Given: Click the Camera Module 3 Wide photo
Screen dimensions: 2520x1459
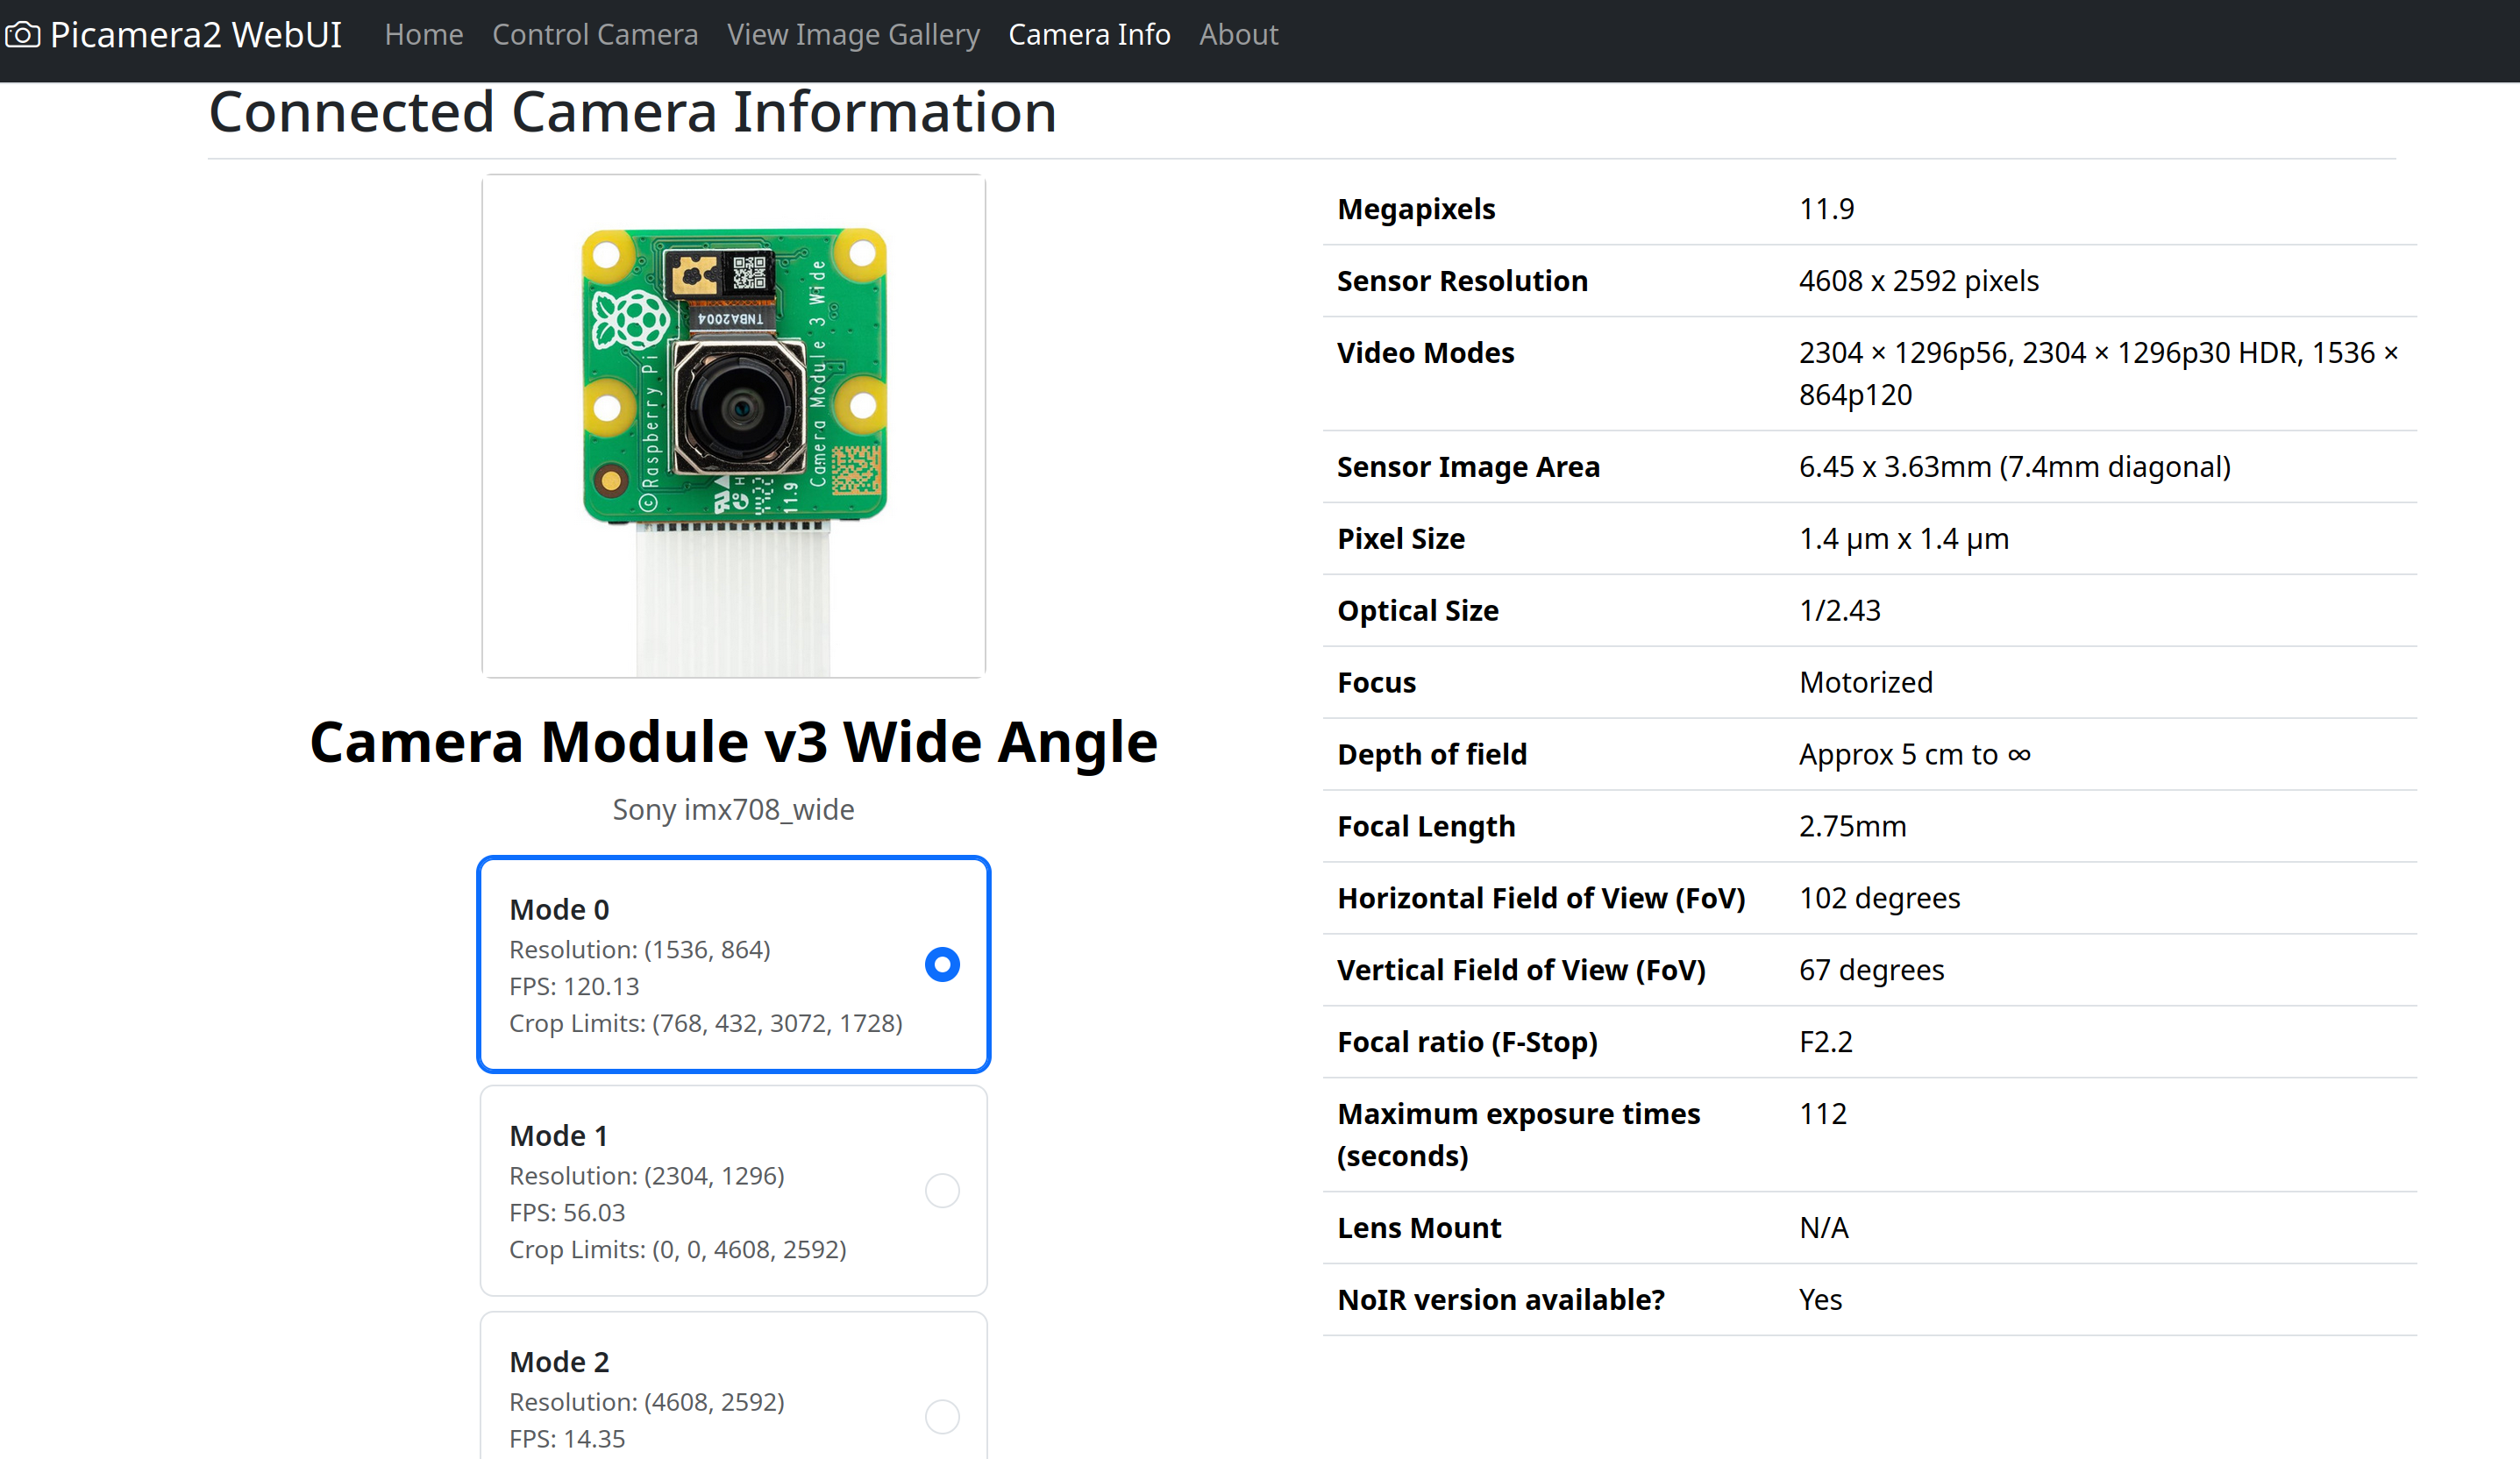Looking at the screenshot, I should 734,426.
